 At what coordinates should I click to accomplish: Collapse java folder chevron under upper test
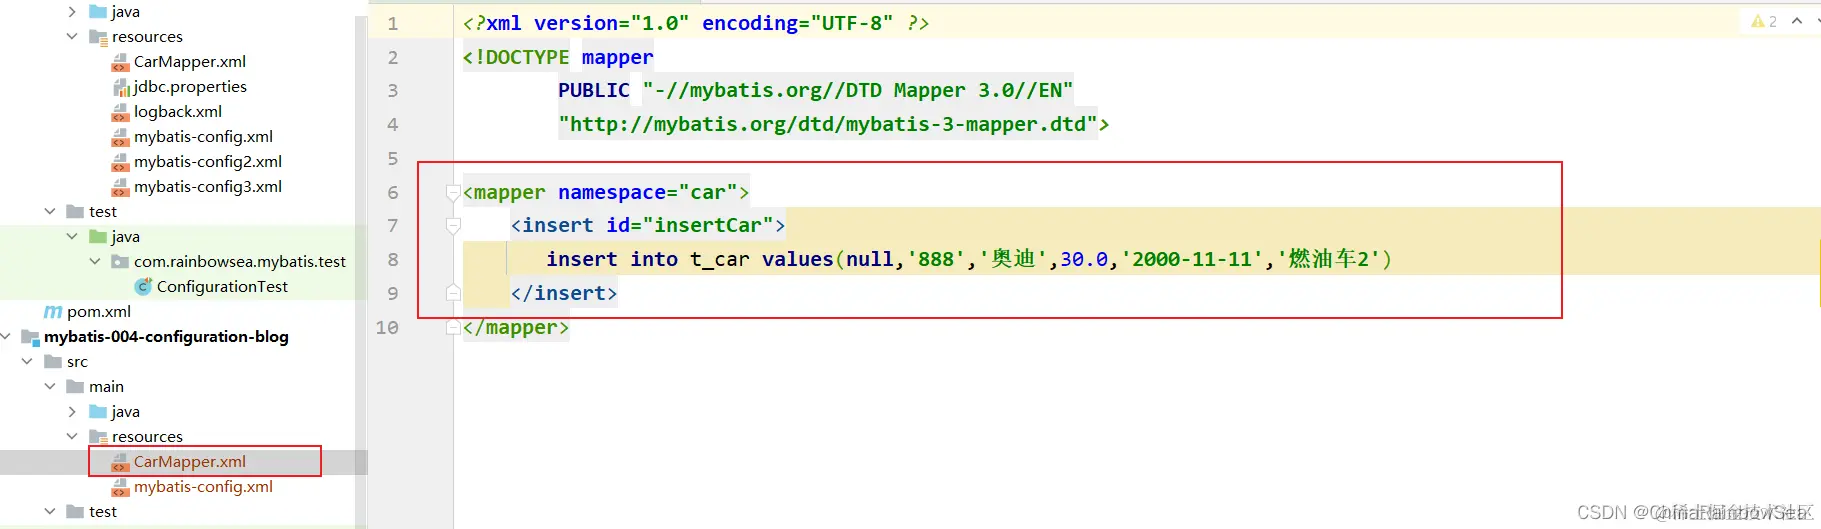72,237
